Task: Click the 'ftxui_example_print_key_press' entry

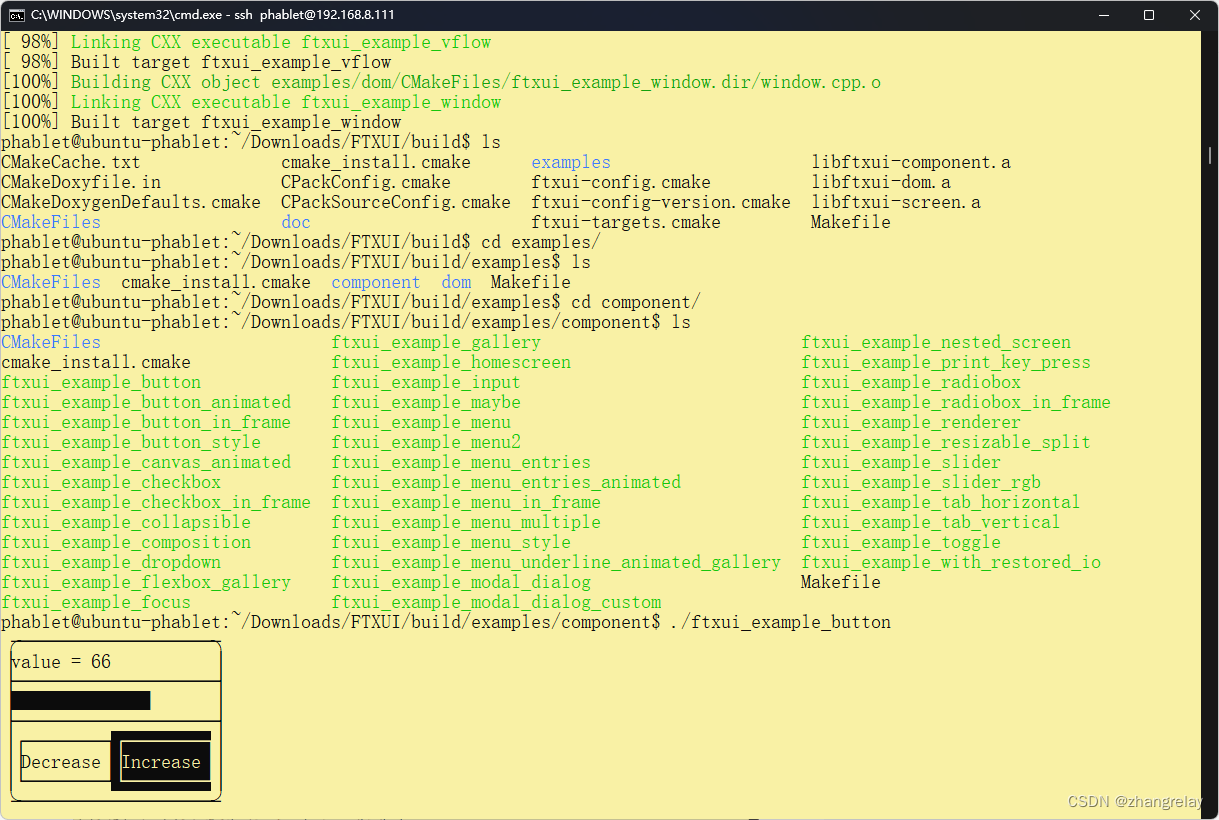Action: (x=946, y=362)
